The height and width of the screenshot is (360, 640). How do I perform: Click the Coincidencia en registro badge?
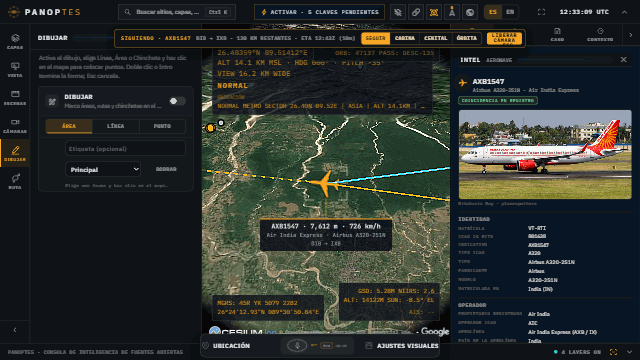(x=498, y=100)
